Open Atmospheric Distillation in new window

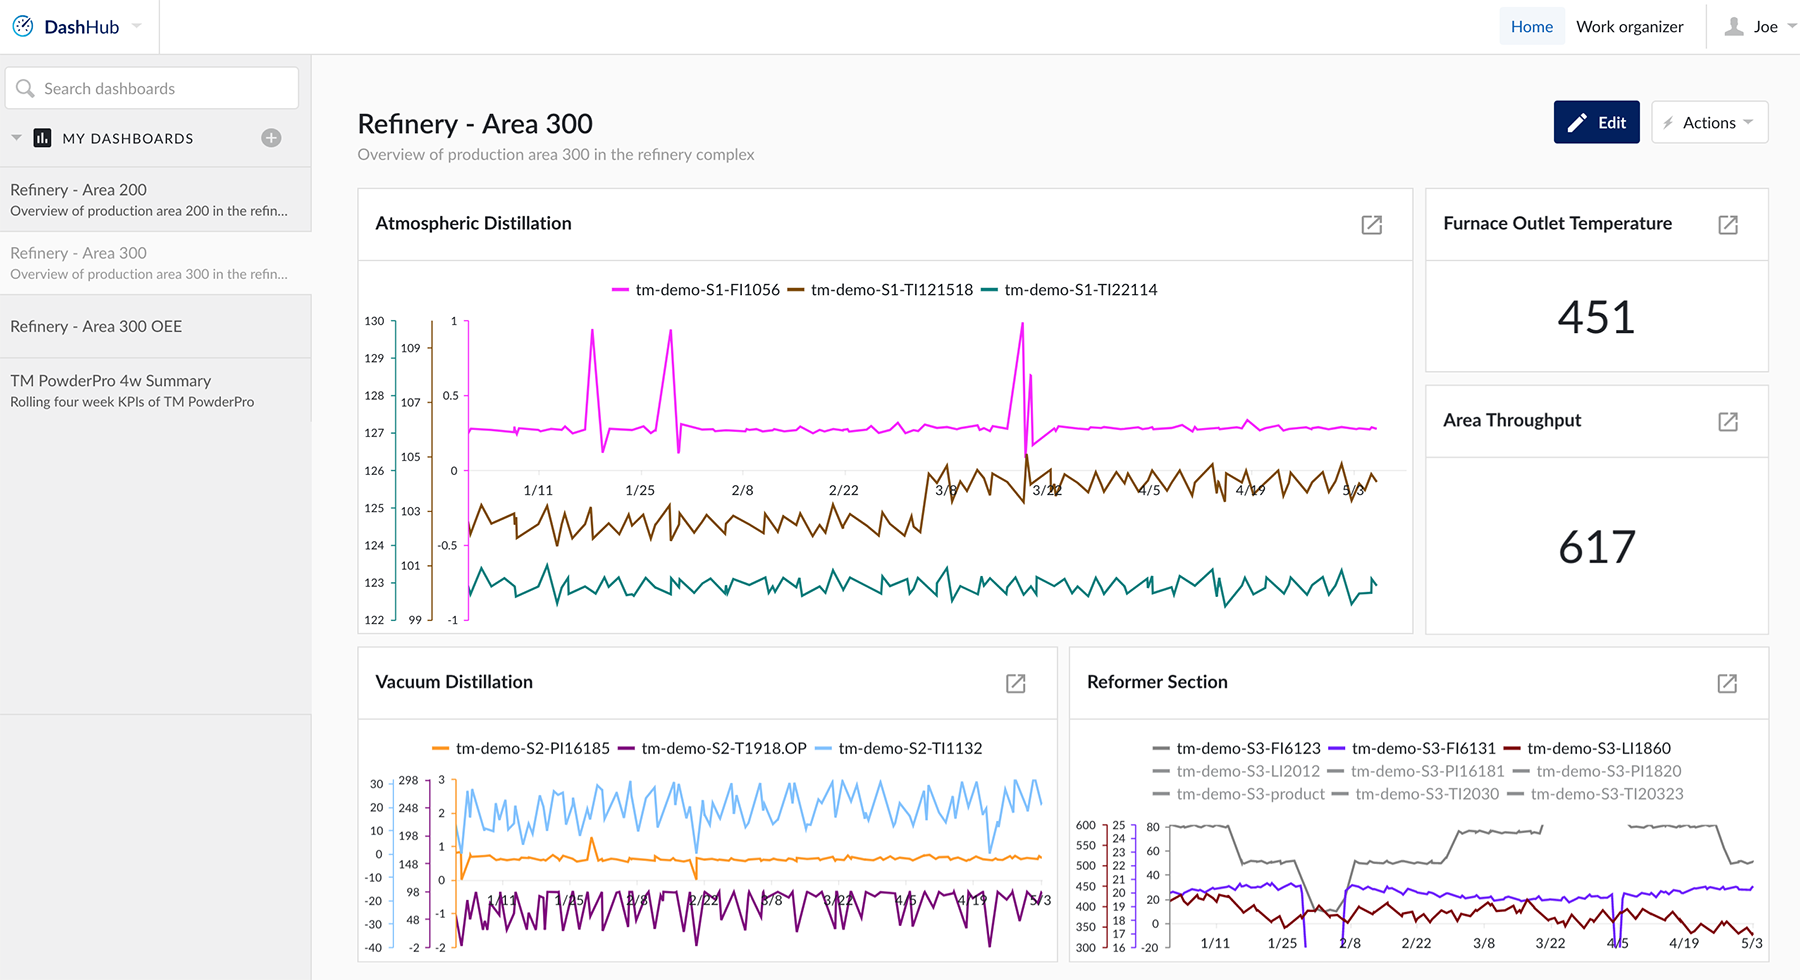(1371, 225)
